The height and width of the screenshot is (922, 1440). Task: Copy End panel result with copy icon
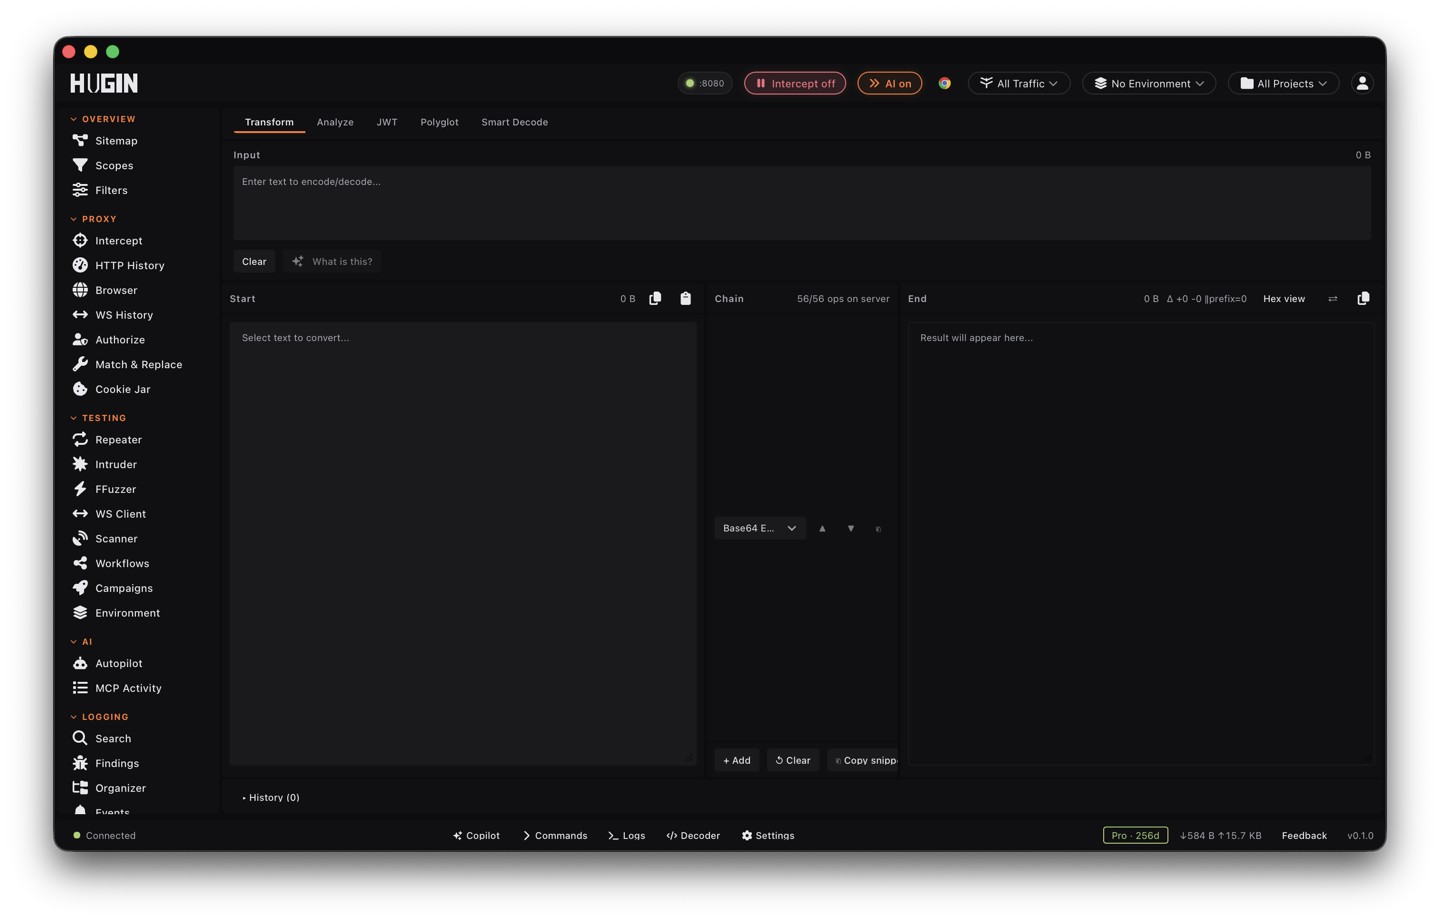coord(1363,298)
